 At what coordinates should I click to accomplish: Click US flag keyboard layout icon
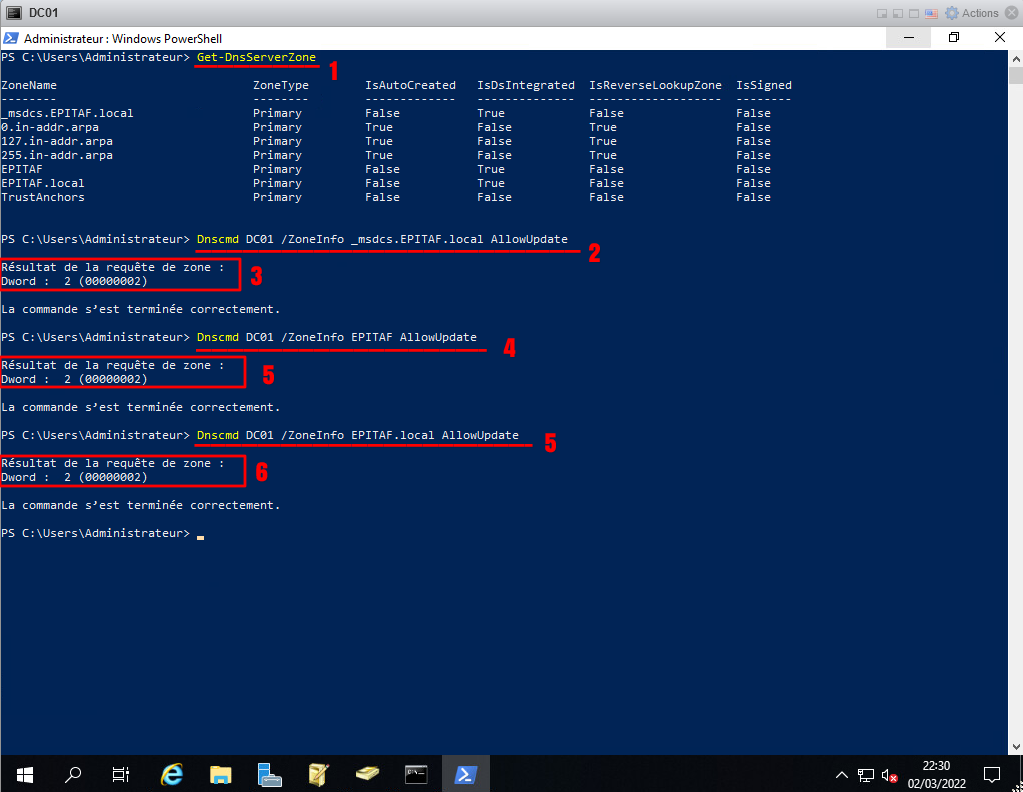(x=931, y=13)
